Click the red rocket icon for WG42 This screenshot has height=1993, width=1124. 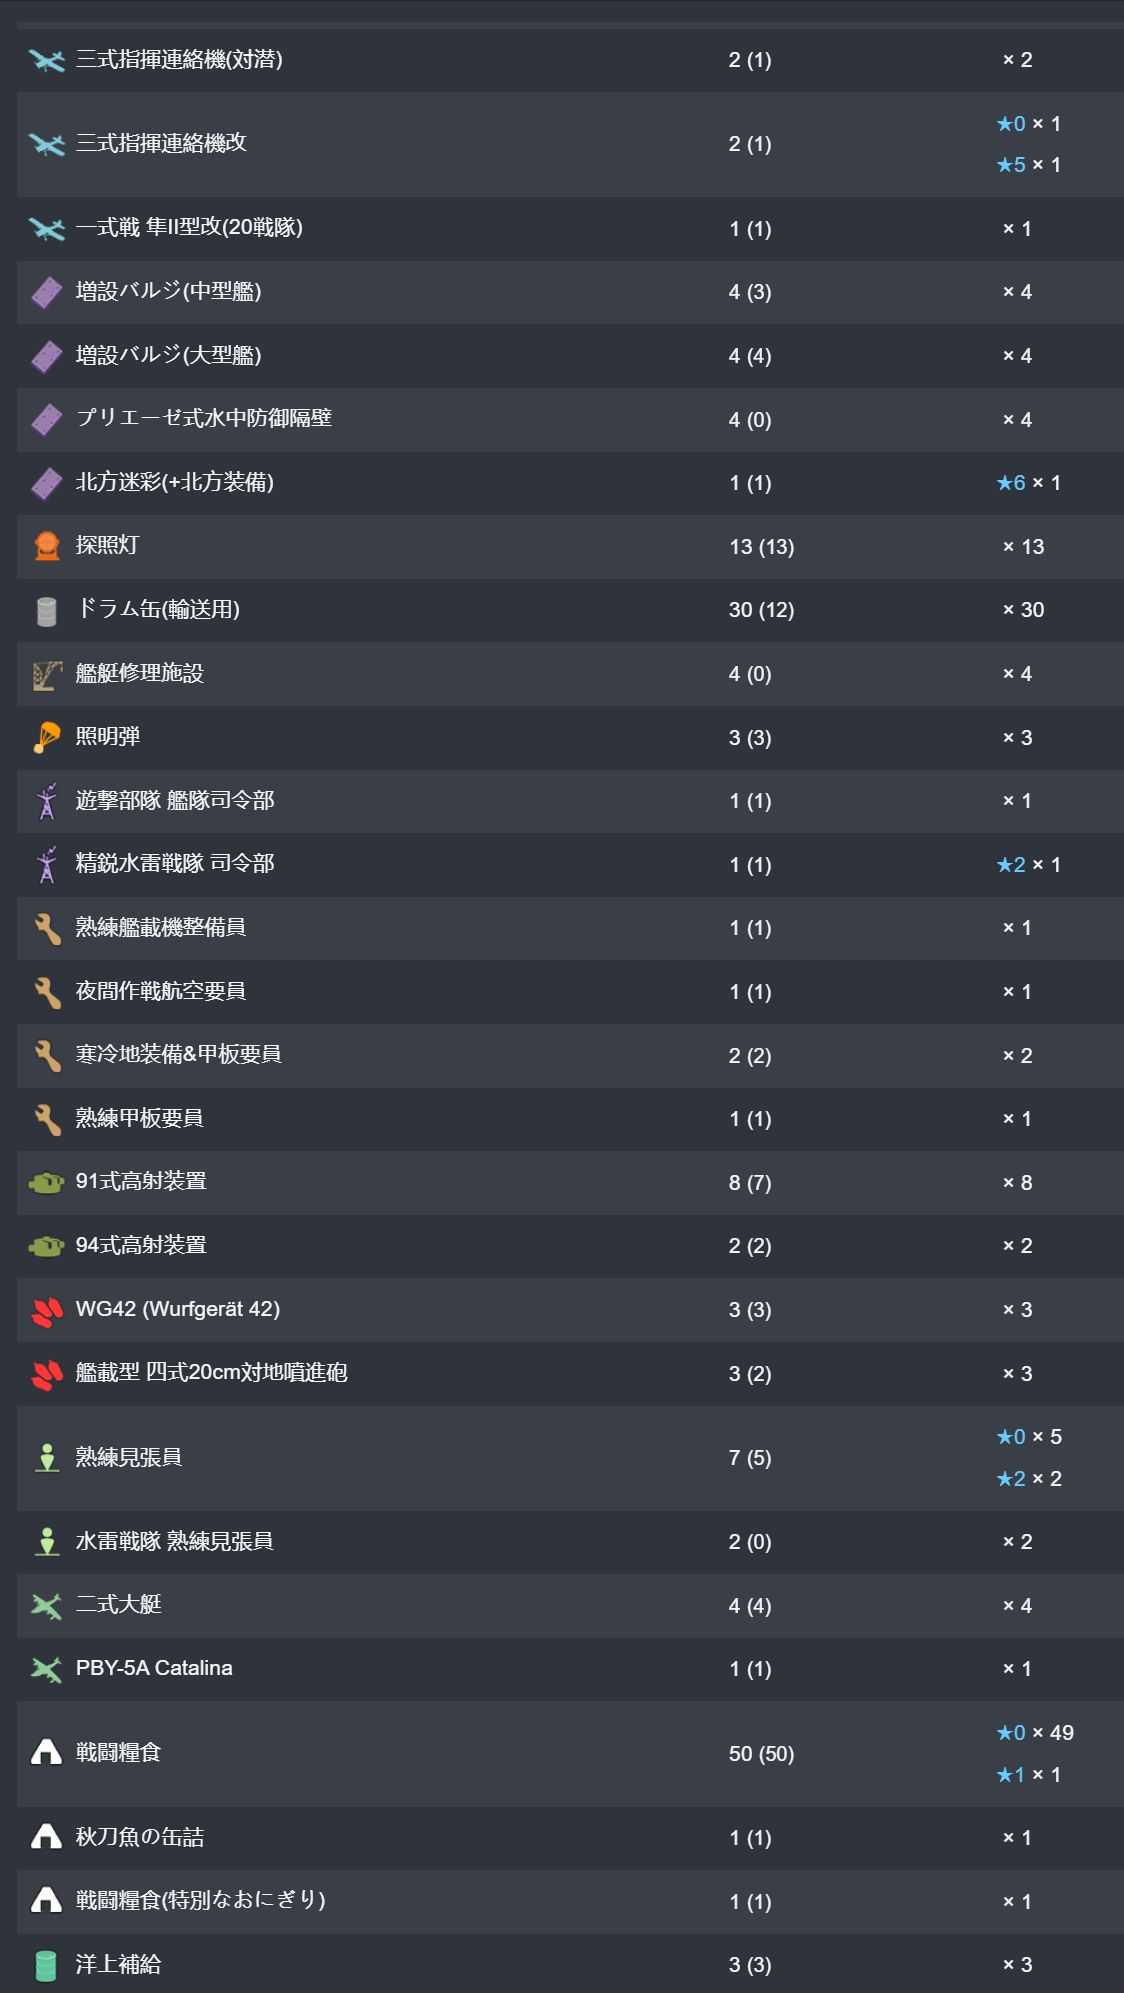point(47,1310)
